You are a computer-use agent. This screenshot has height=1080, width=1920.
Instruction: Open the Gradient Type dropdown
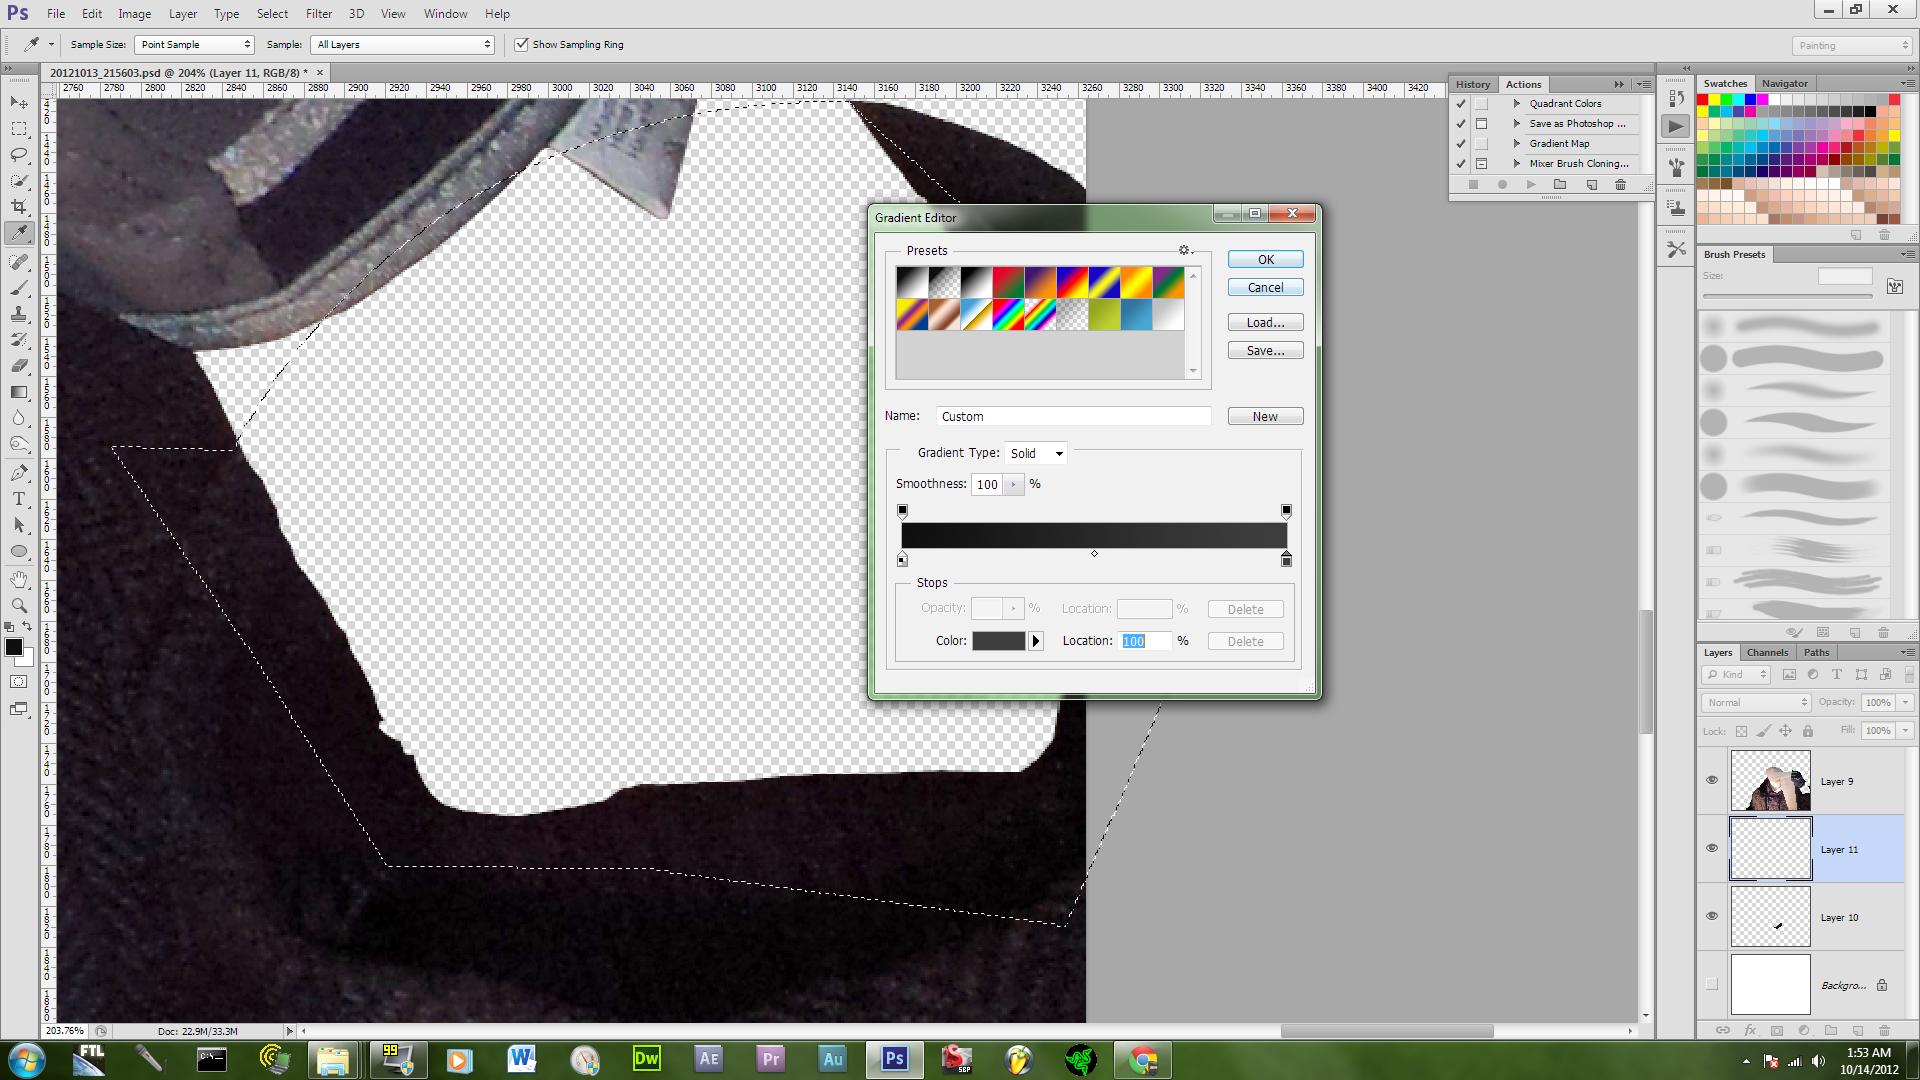click(x=1036, y=454)
